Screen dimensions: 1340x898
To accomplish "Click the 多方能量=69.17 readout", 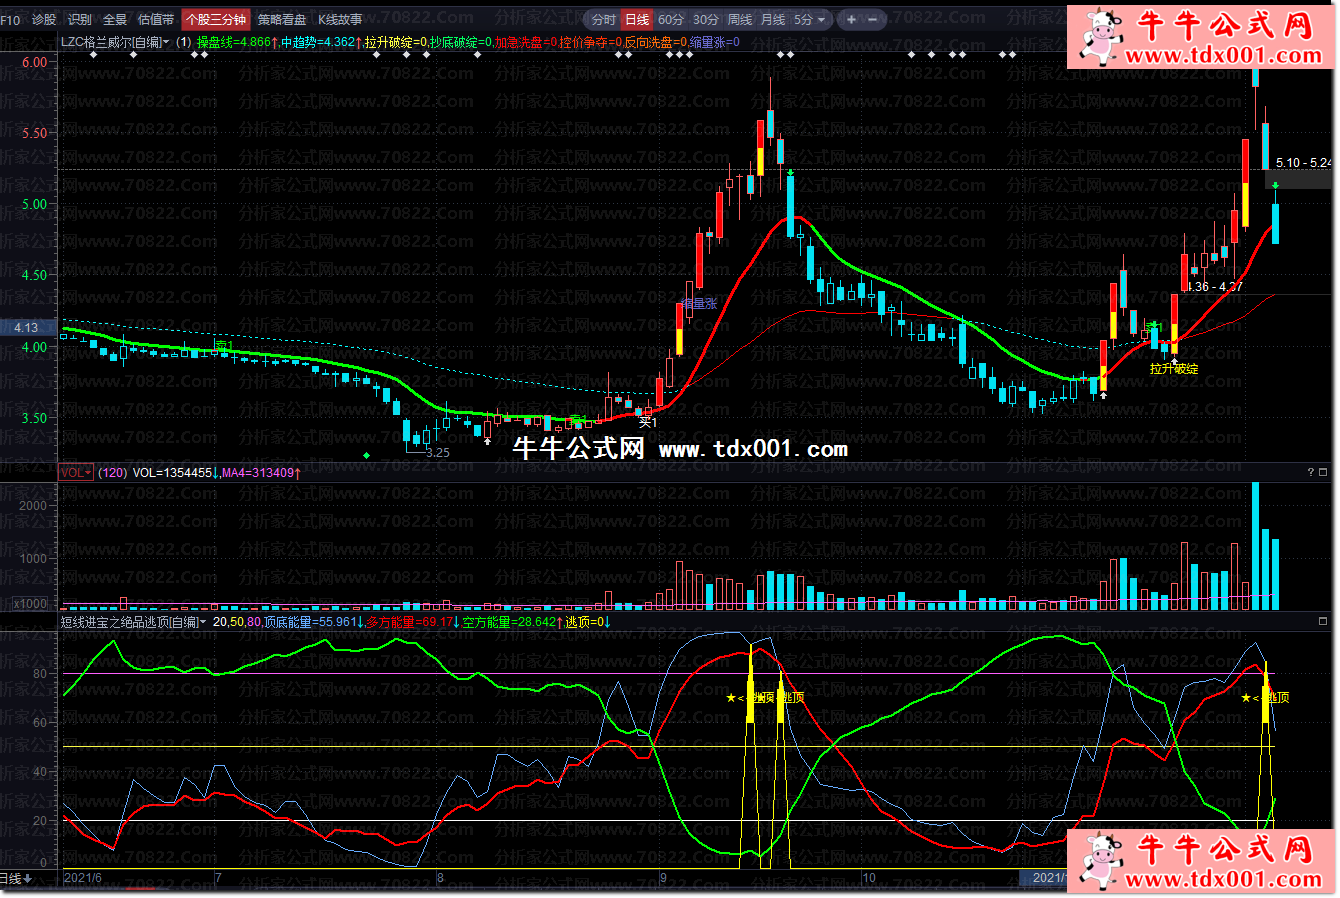I will point(413,622).
